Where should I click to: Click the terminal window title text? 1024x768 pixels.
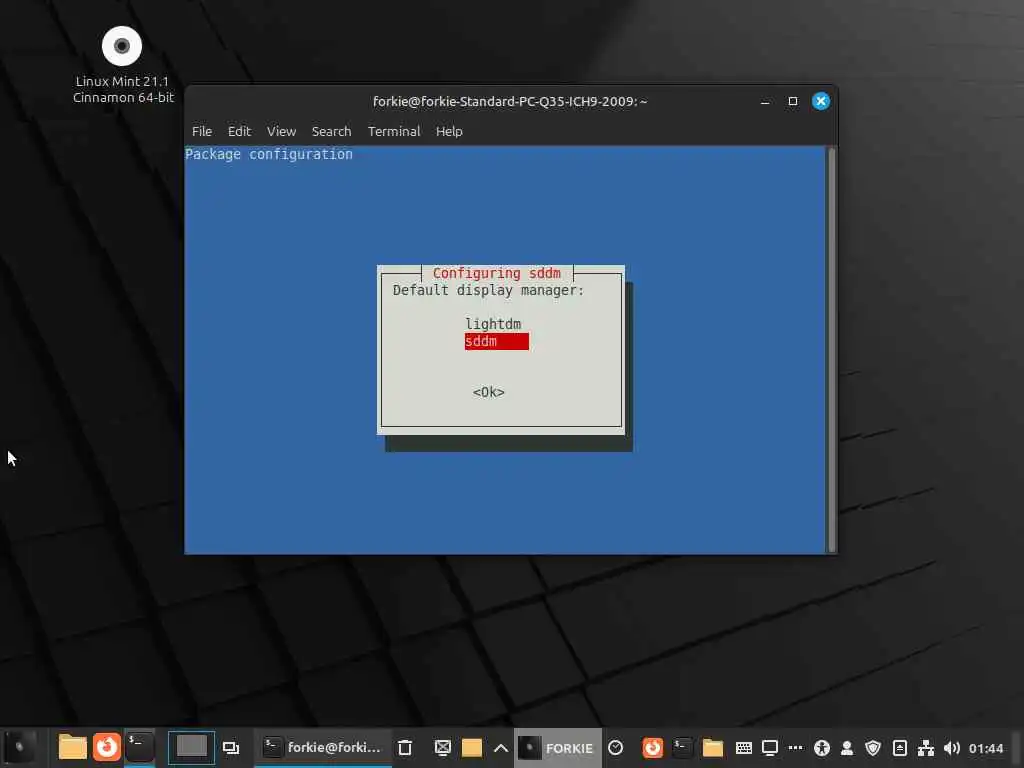click(x=510, y=101)
